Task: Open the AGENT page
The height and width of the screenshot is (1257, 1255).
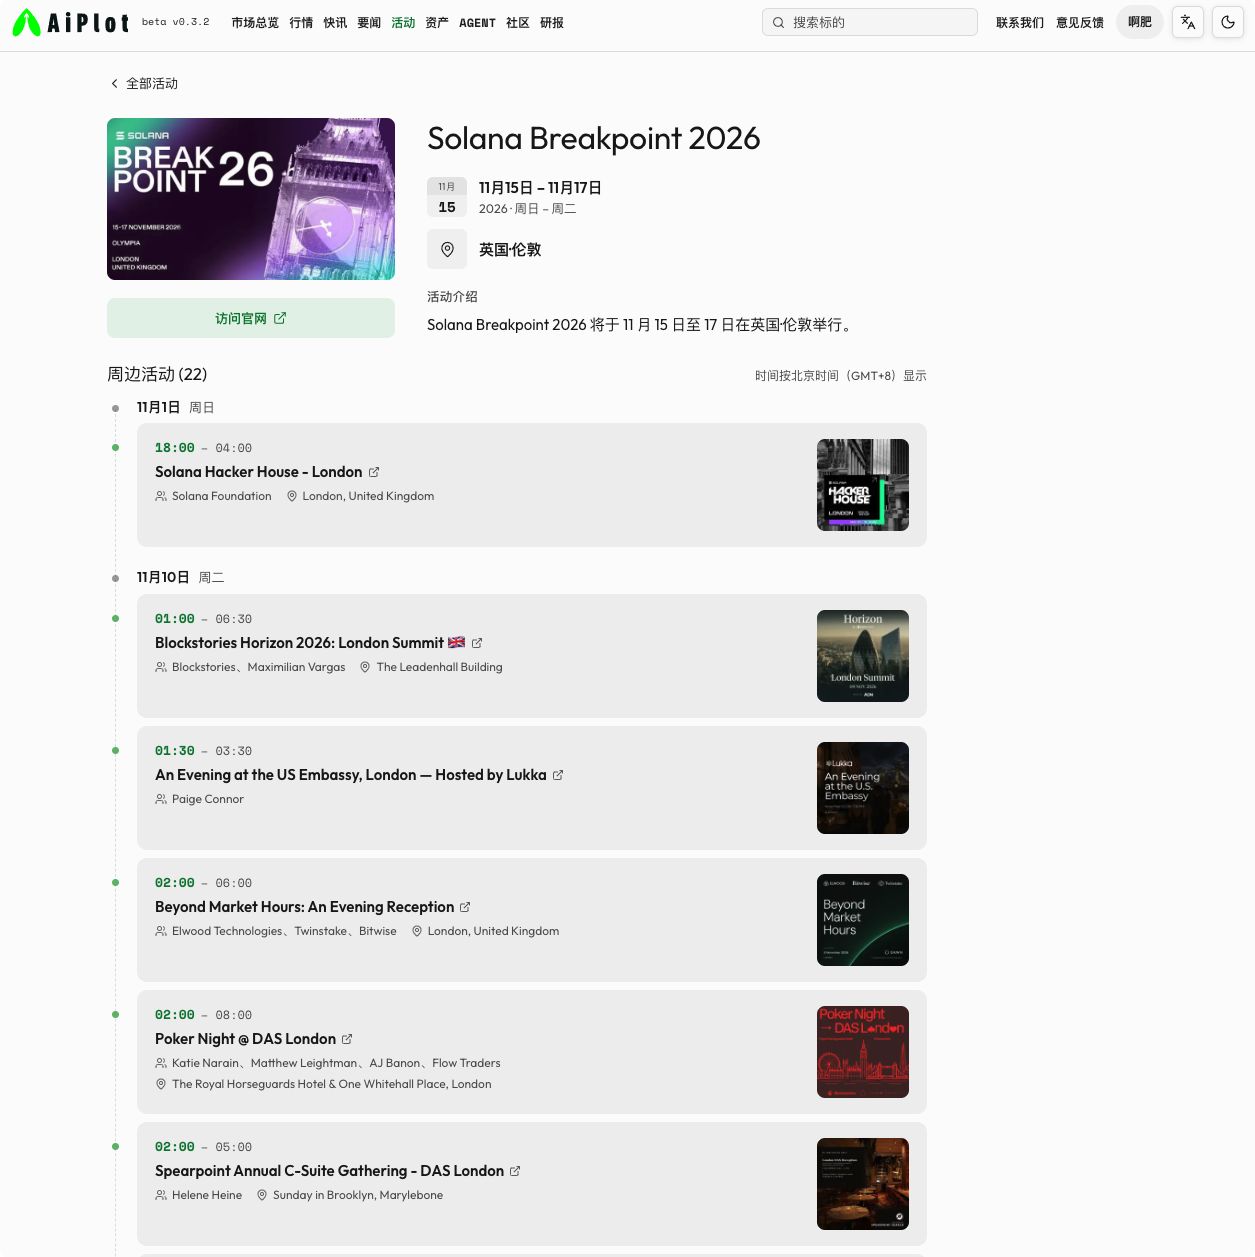Action: (x=477, y=23)
